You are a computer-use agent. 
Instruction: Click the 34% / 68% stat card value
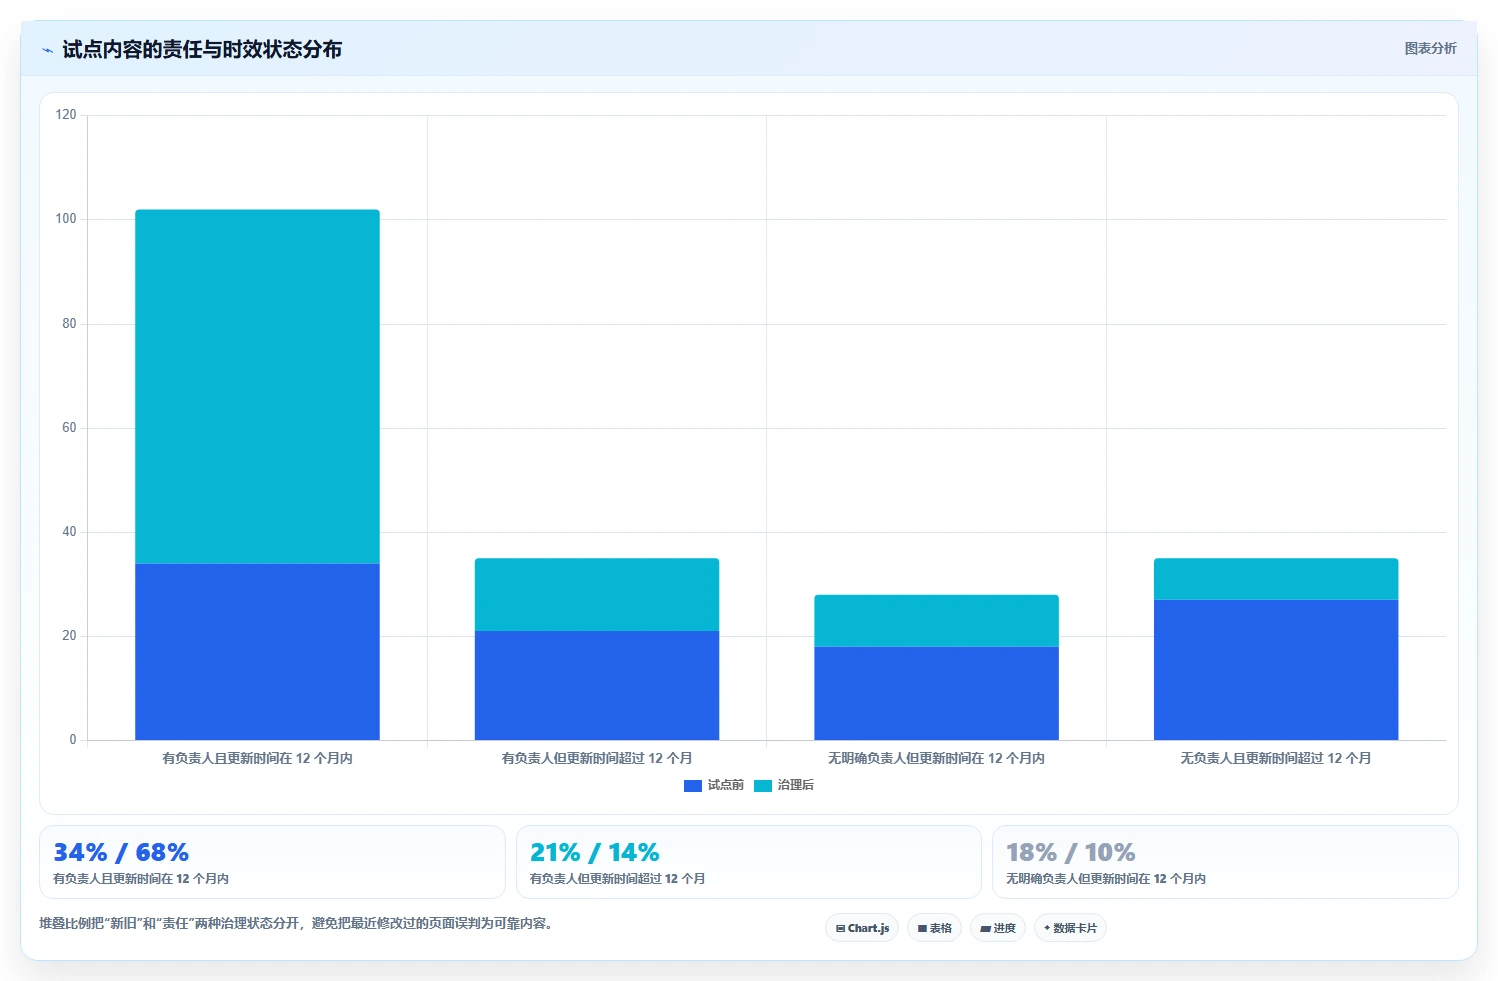pyautogui.click(x=121, y=852)
